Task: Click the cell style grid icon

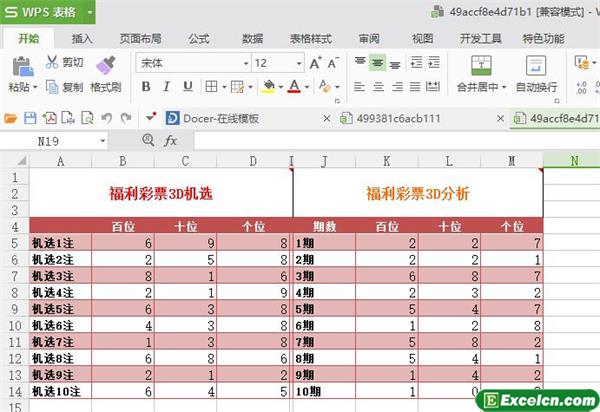Action: point(237,87)
